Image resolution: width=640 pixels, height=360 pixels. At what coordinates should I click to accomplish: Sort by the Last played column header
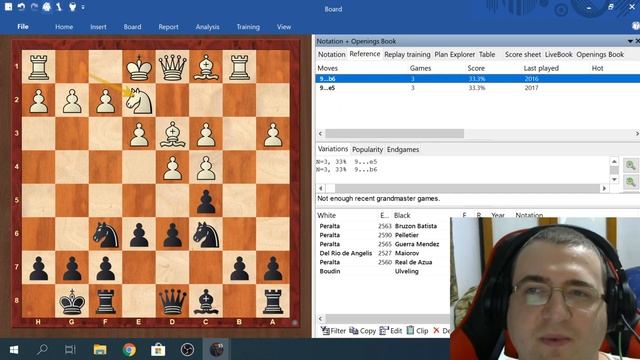pyautogui.click(x=541, y=68)
